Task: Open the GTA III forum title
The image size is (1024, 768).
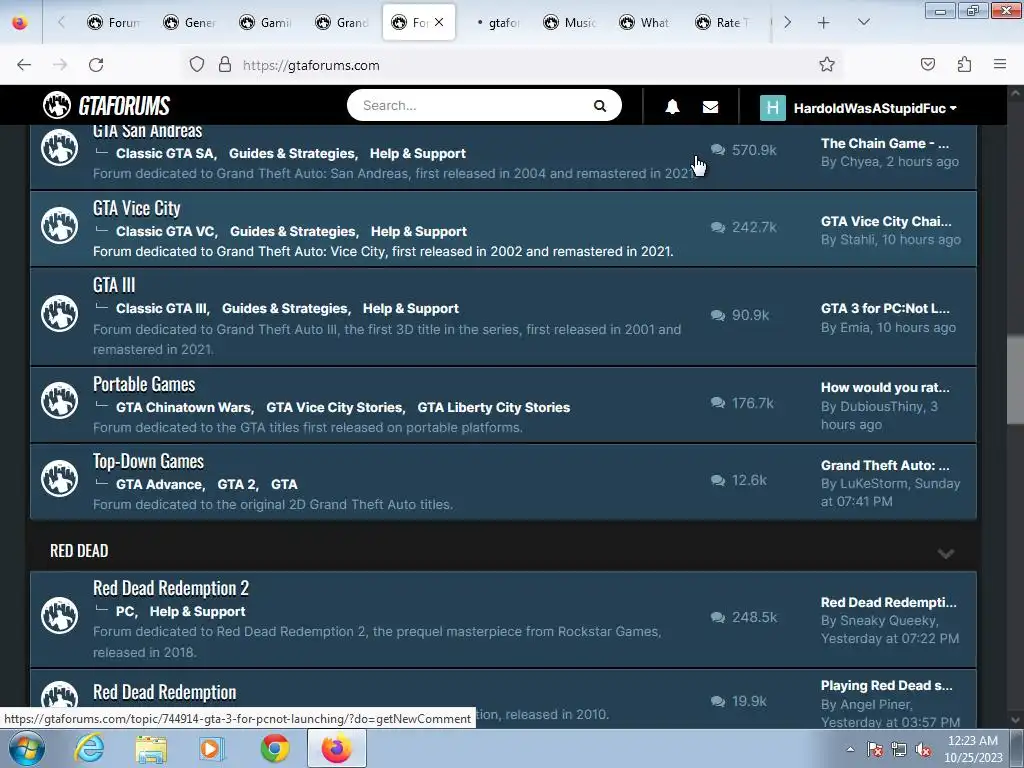Action: coord(114,285)
